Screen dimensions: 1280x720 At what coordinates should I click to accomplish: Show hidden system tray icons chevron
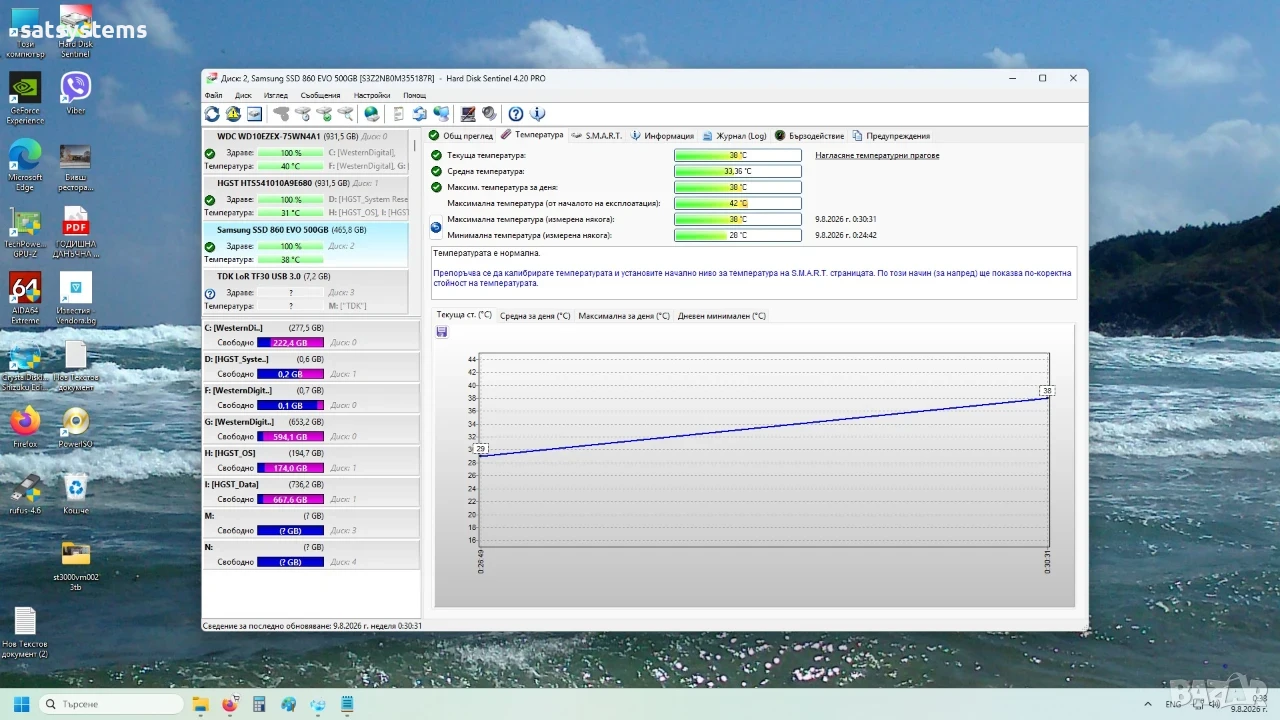[1148, 704]
